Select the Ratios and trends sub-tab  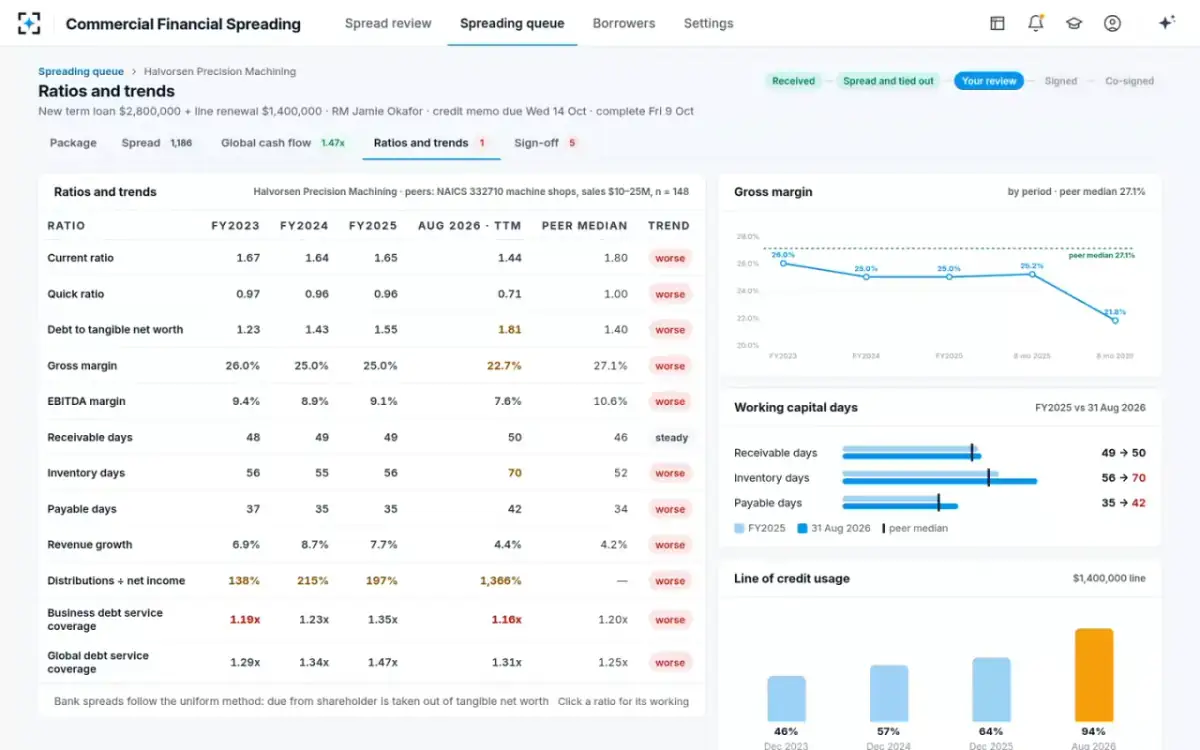(431, 143)
